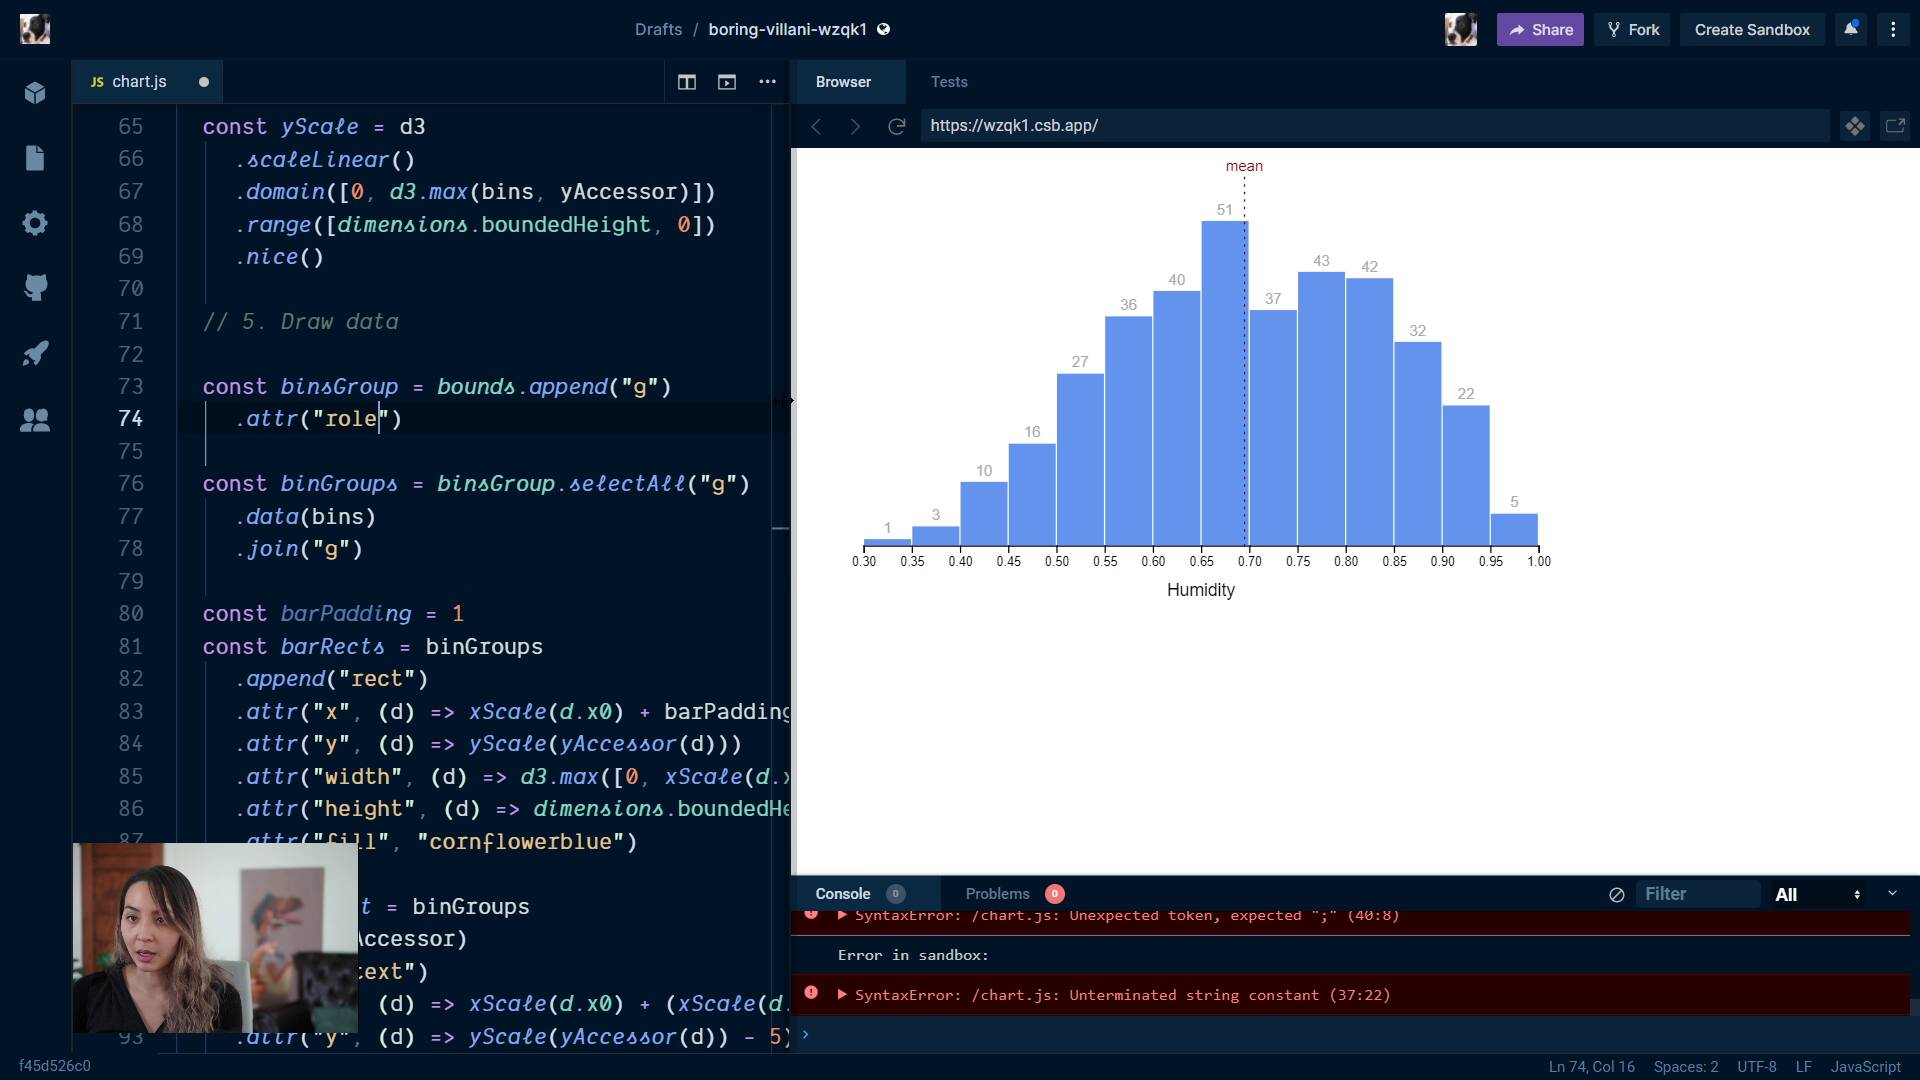Open the GitHub panel in the sidebar
This screenshot has height=1080, width=1920.
point(35,288)
